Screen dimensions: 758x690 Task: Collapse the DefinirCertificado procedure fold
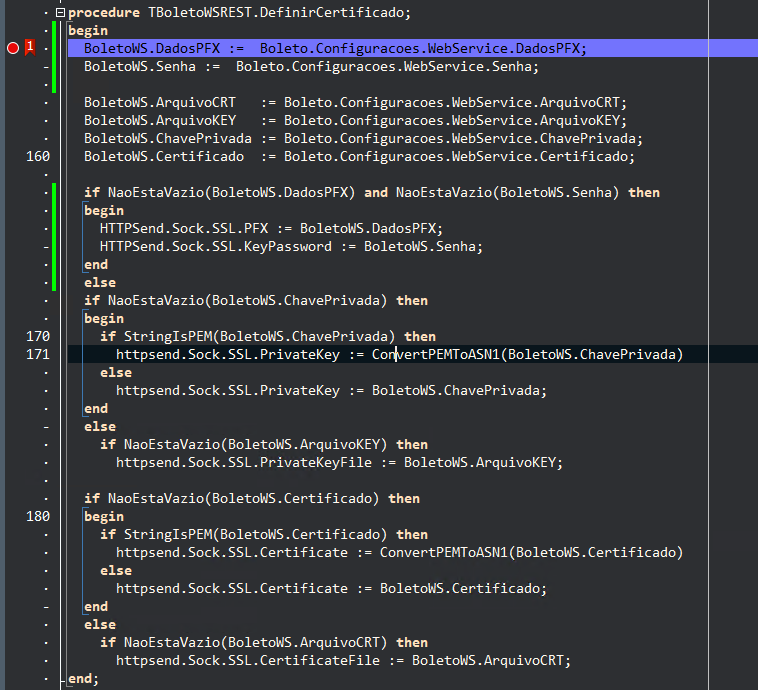(60, 13)
